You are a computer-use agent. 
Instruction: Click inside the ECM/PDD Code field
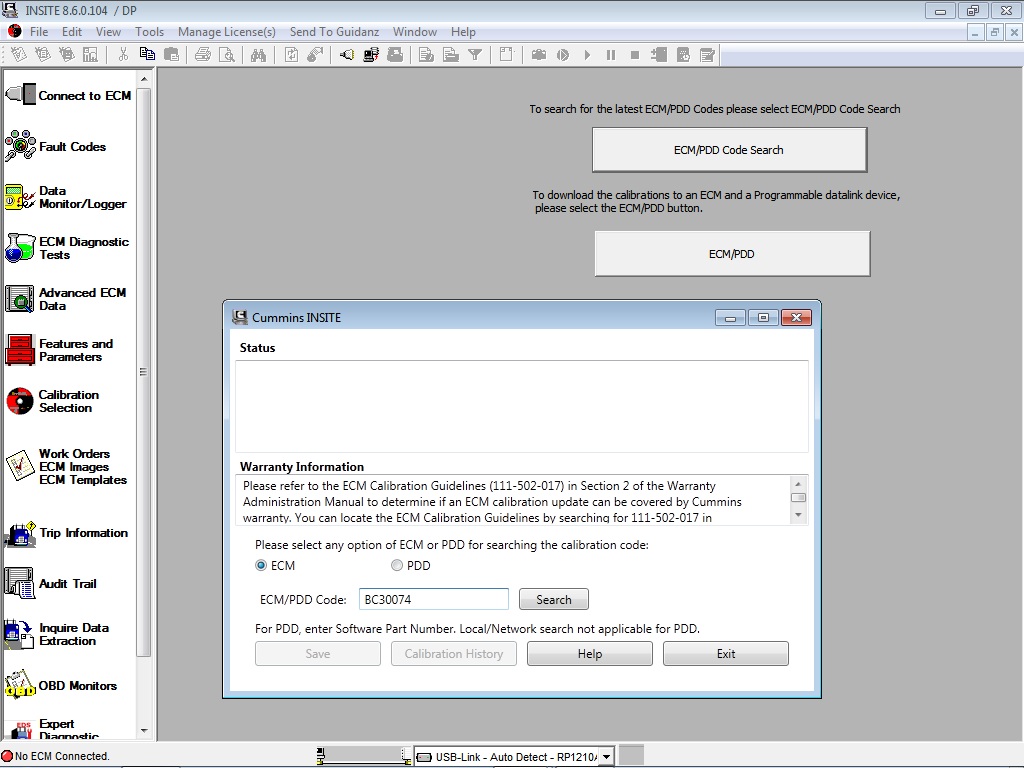pyautogui.click(x=433, y=598)
